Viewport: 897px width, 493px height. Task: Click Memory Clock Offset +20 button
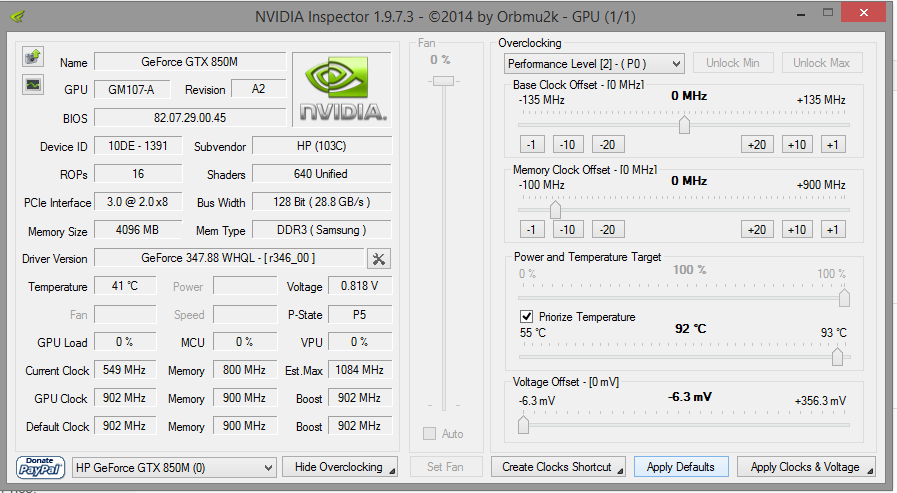(x=757, y=230)
